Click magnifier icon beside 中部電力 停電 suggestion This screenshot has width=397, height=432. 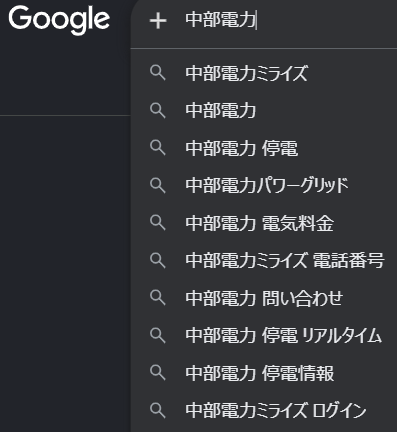(158, 148)
